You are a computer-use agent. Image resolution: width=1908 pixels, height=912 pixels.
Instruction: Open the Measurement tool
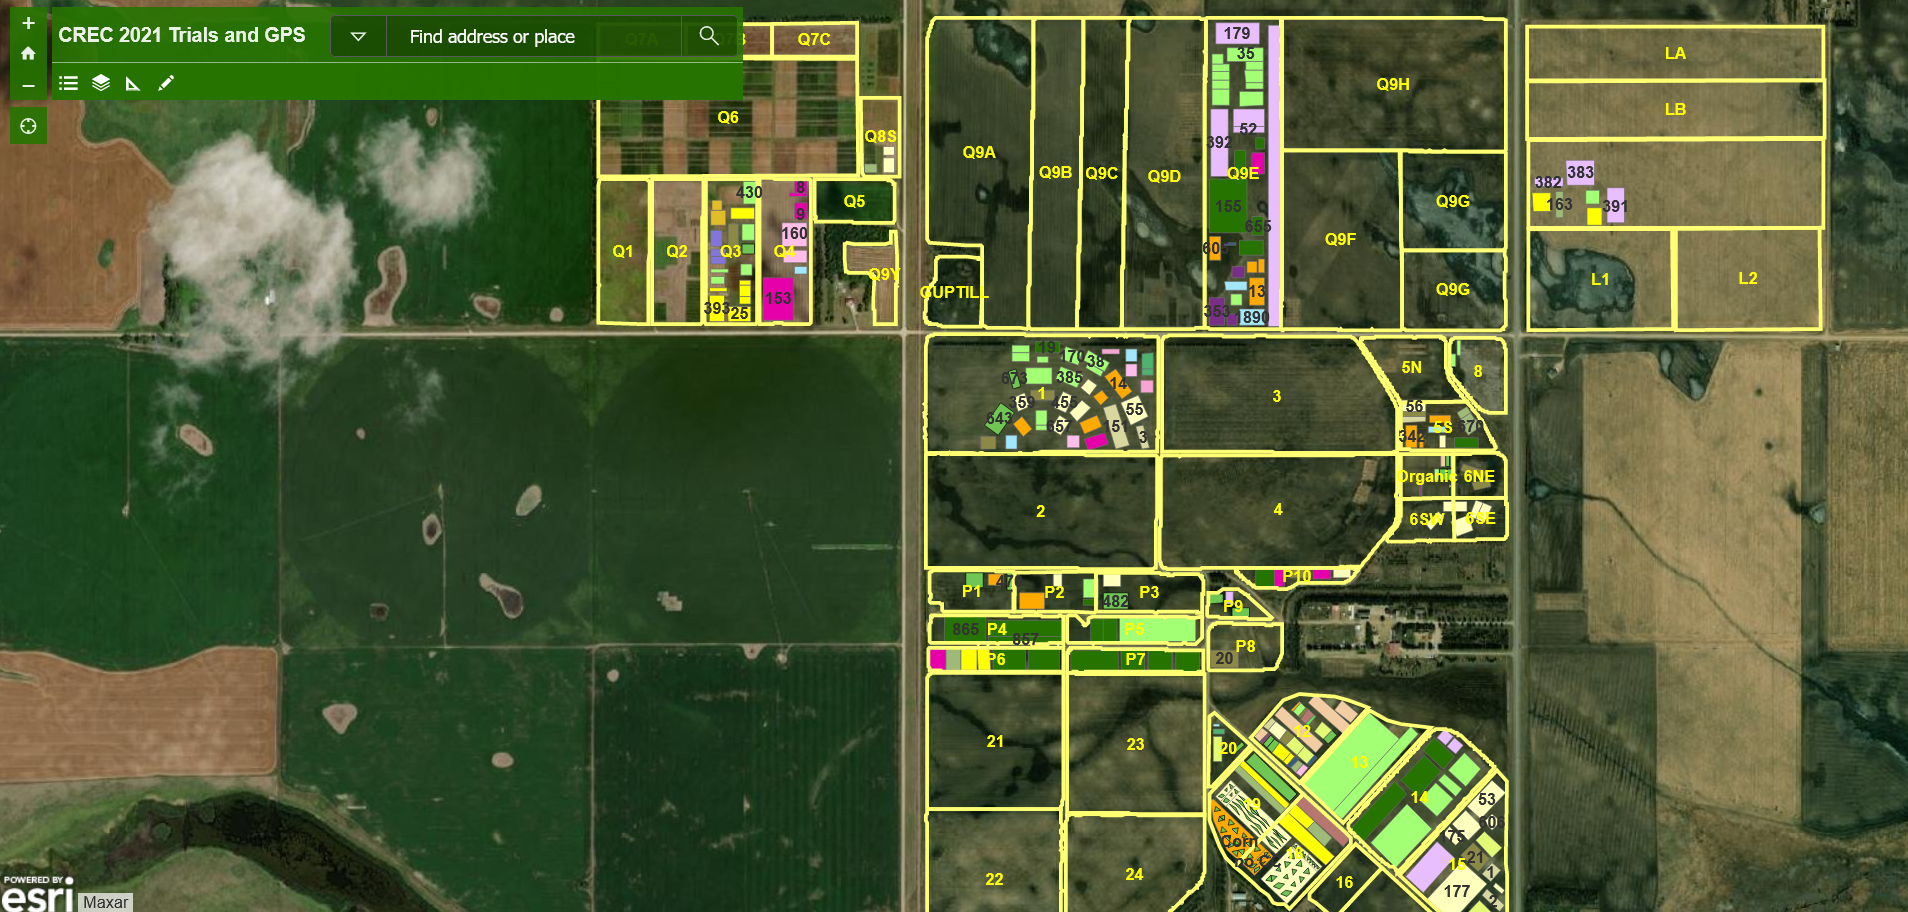(x=133, y=83)
